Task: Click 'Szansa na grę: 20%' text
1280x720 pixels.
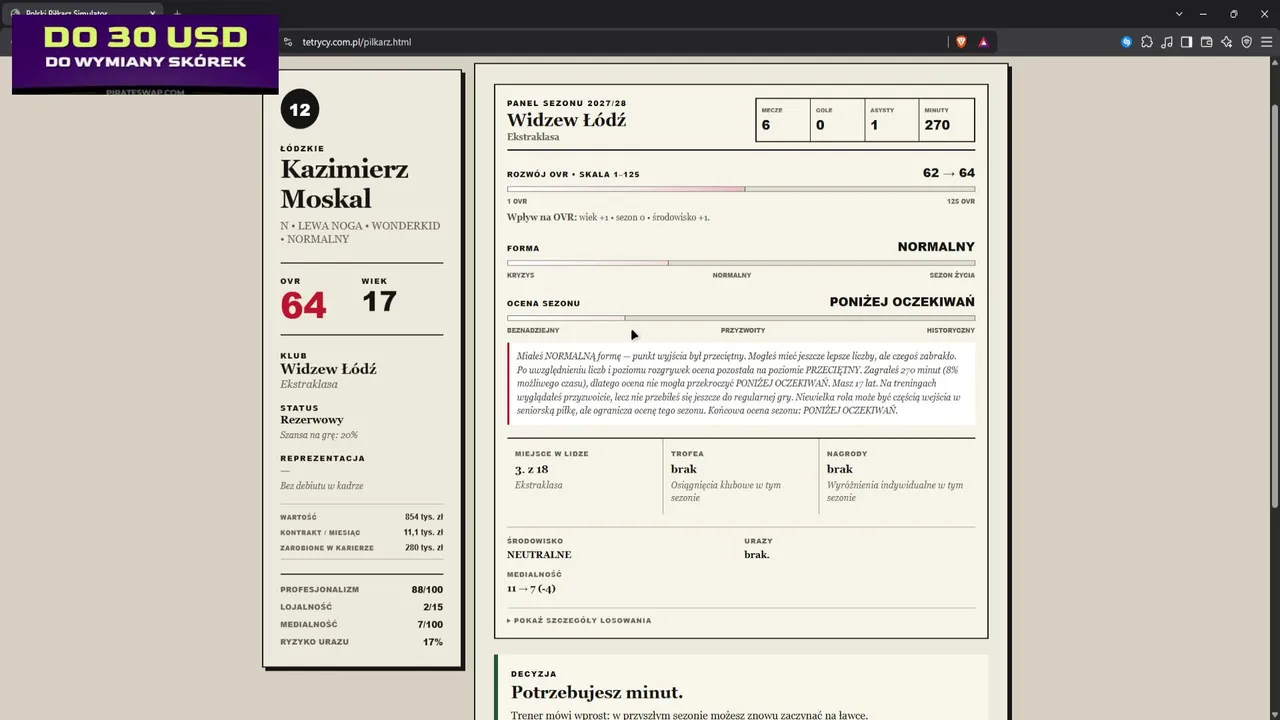Action: [319, 435]
